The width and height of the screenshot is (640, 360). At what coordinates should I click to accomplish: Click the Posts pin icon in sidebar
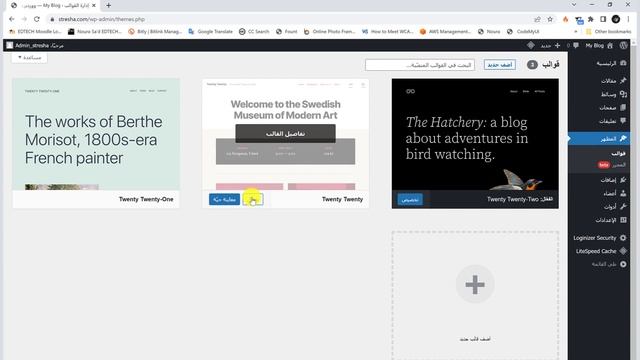(x=623, y=80)
